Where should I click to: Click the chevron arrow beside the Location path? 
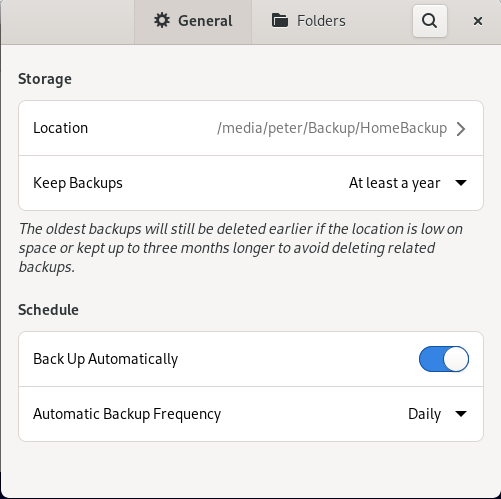(x=461, y=129)
